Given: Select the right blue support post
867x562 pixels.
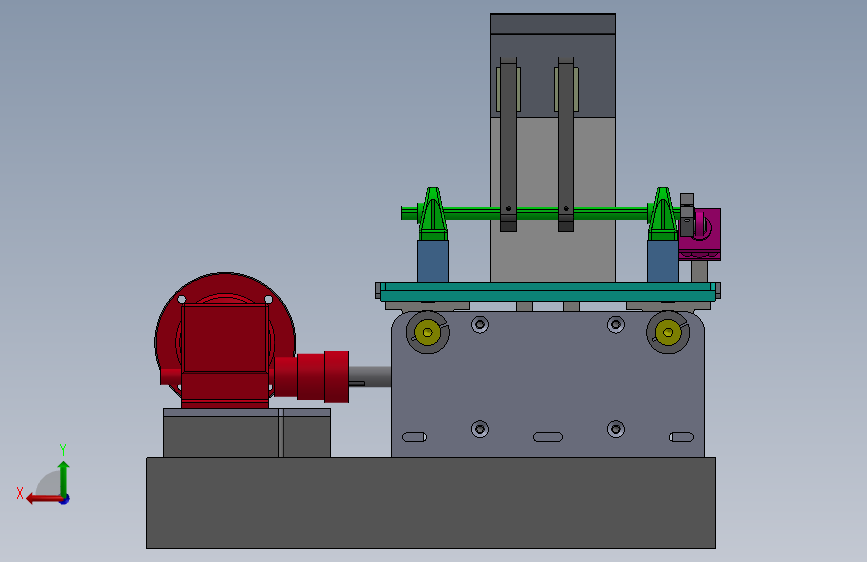Looking at the screenshot, I should pos(663,261).
